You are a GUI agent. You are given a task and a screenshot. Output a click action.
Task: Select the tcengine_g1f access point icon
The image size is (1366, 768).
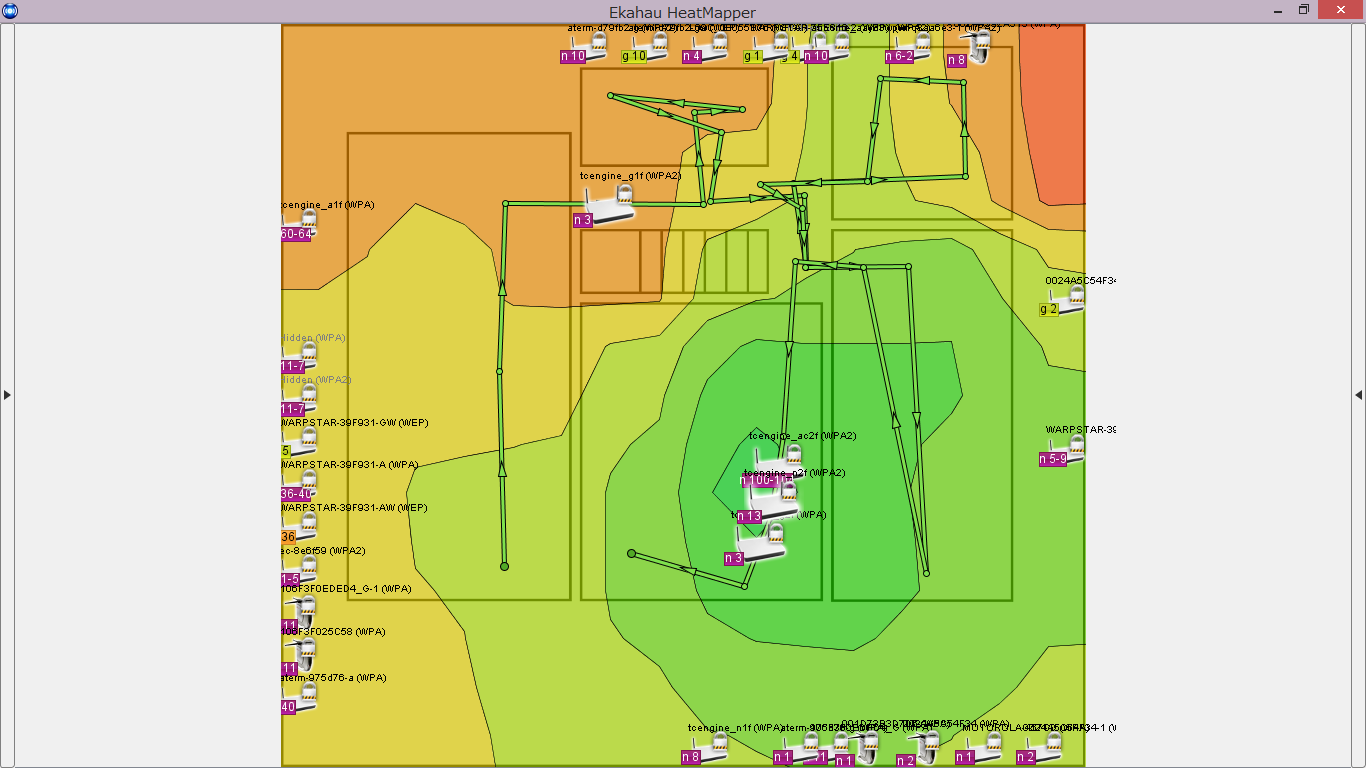(610, 203)
